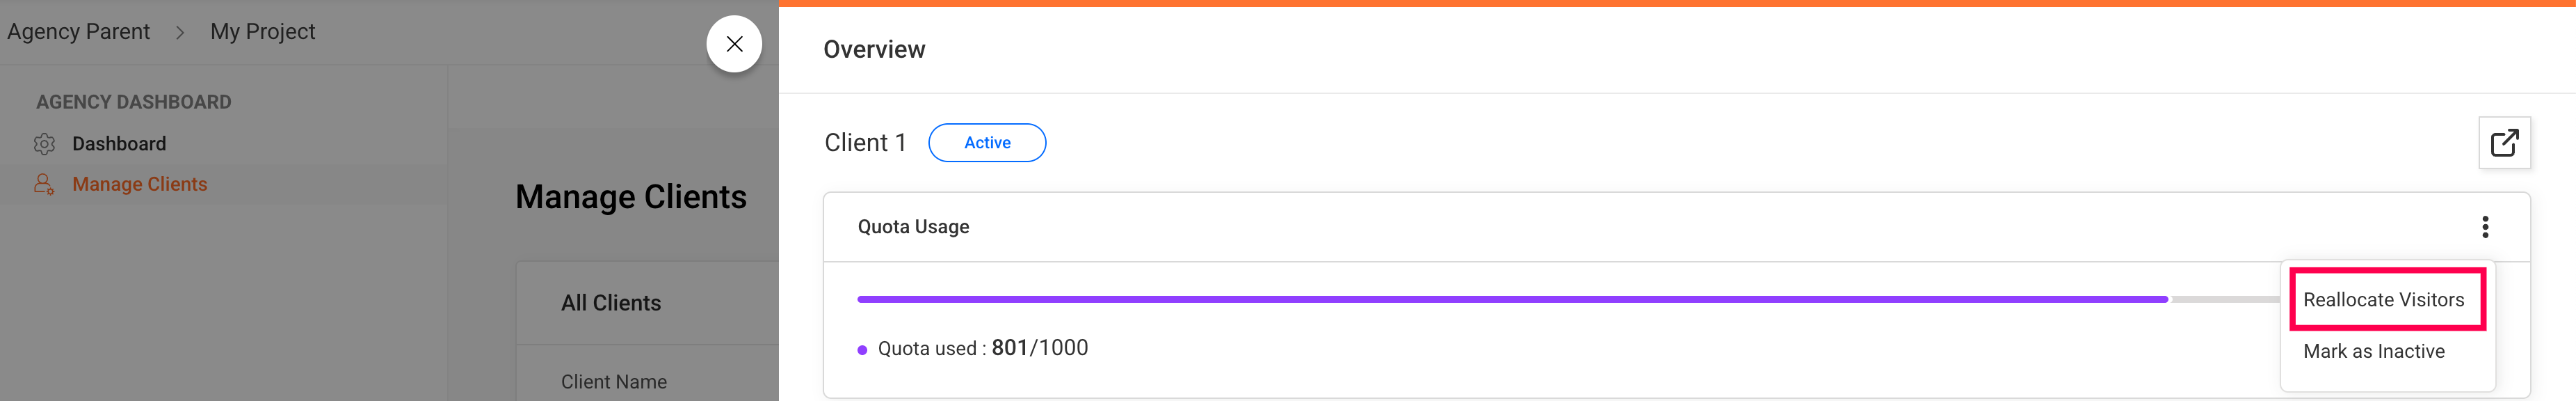Choose Mark as Inactive option
This screenshot has height=401, width=2576.
2373,352
